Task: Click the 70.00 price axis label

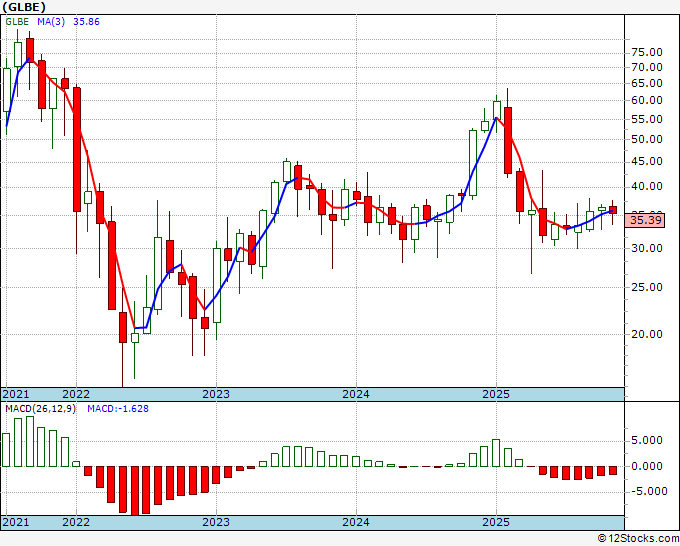Action: [x=647, y=67]
